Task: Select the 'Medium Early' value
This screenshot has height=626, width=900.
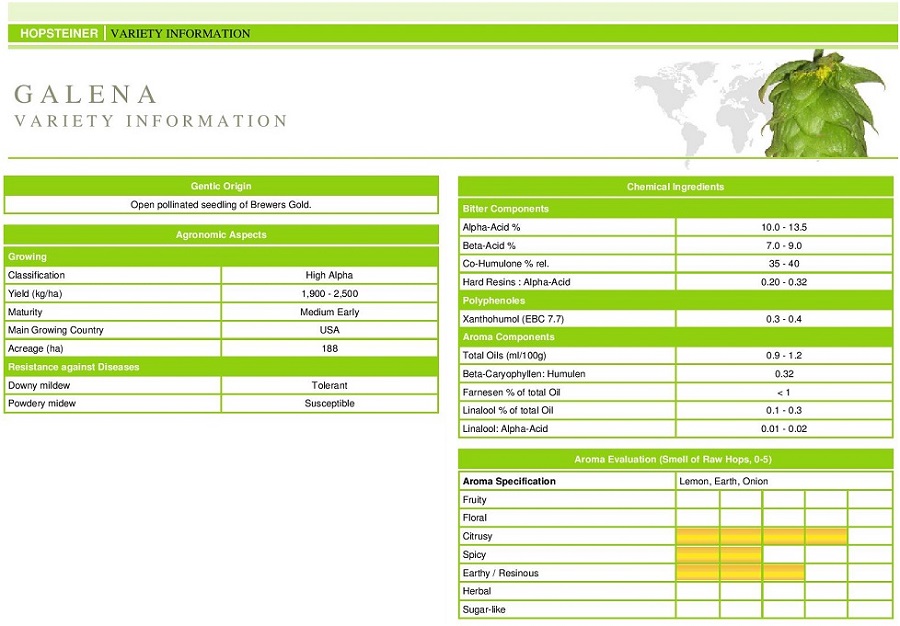Action: point(329,312)
